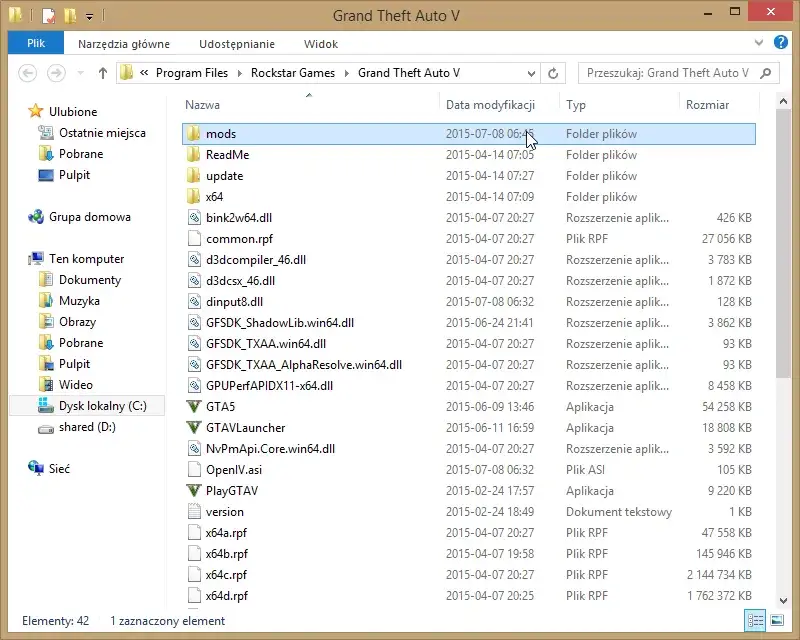Refresh the current folder view
Viewport: 800px width, 640px height.
553,73
